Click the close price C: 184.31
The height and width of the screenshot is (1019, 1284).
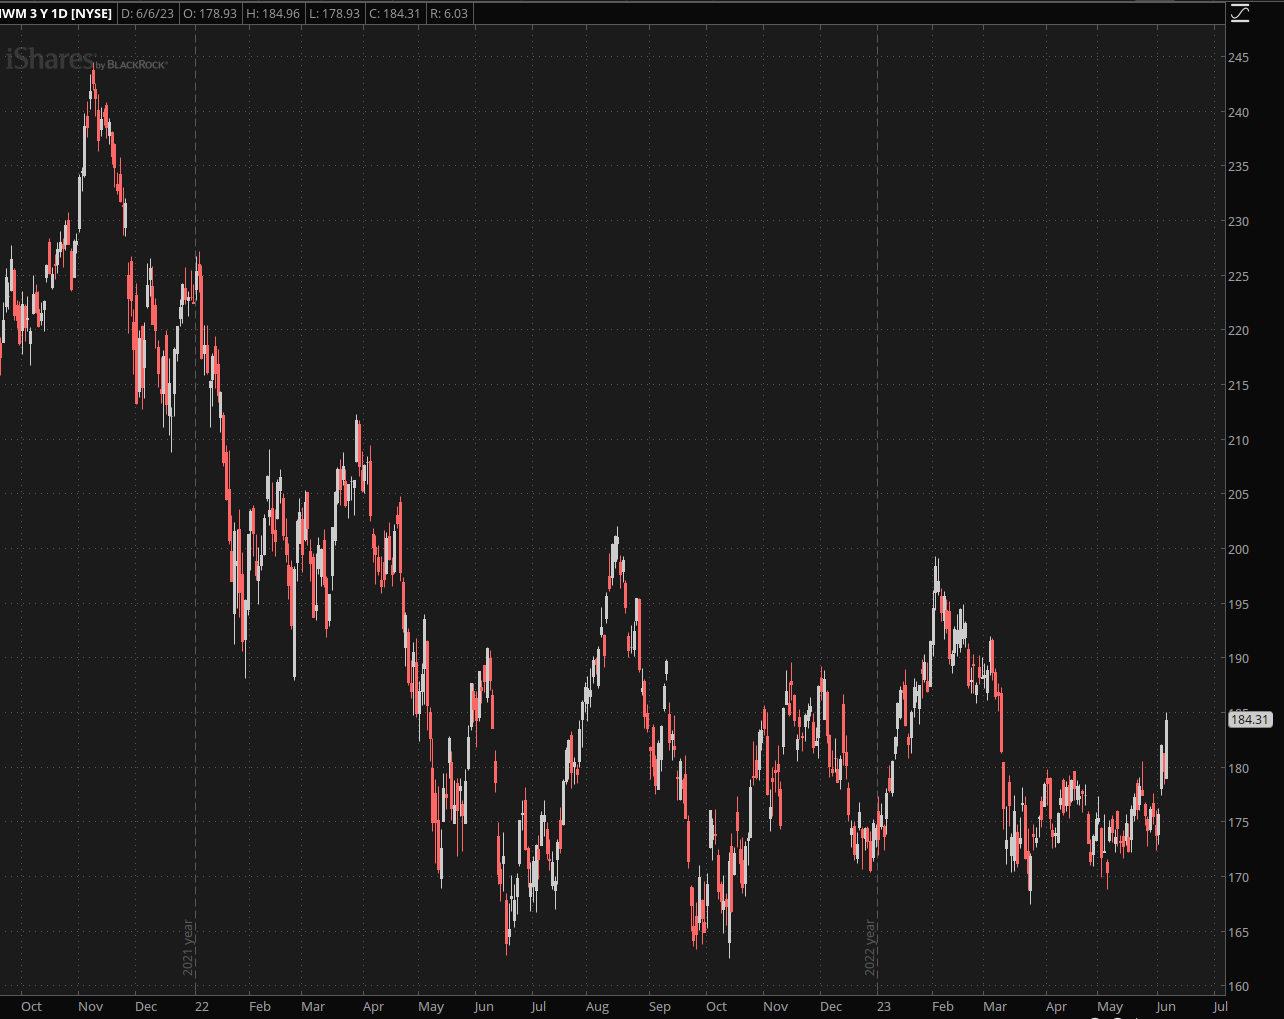click(x=395, y=14)
